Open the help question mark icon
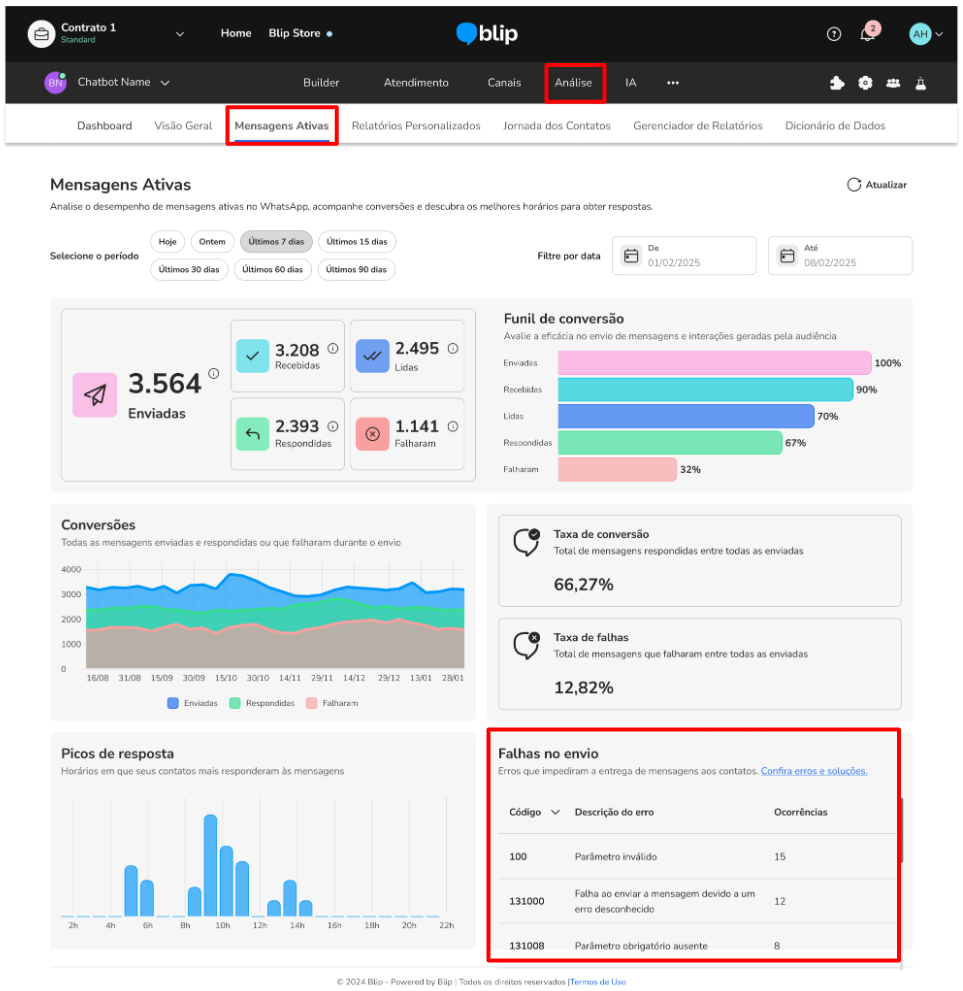The image size is (963, 991). click(833, 34)
